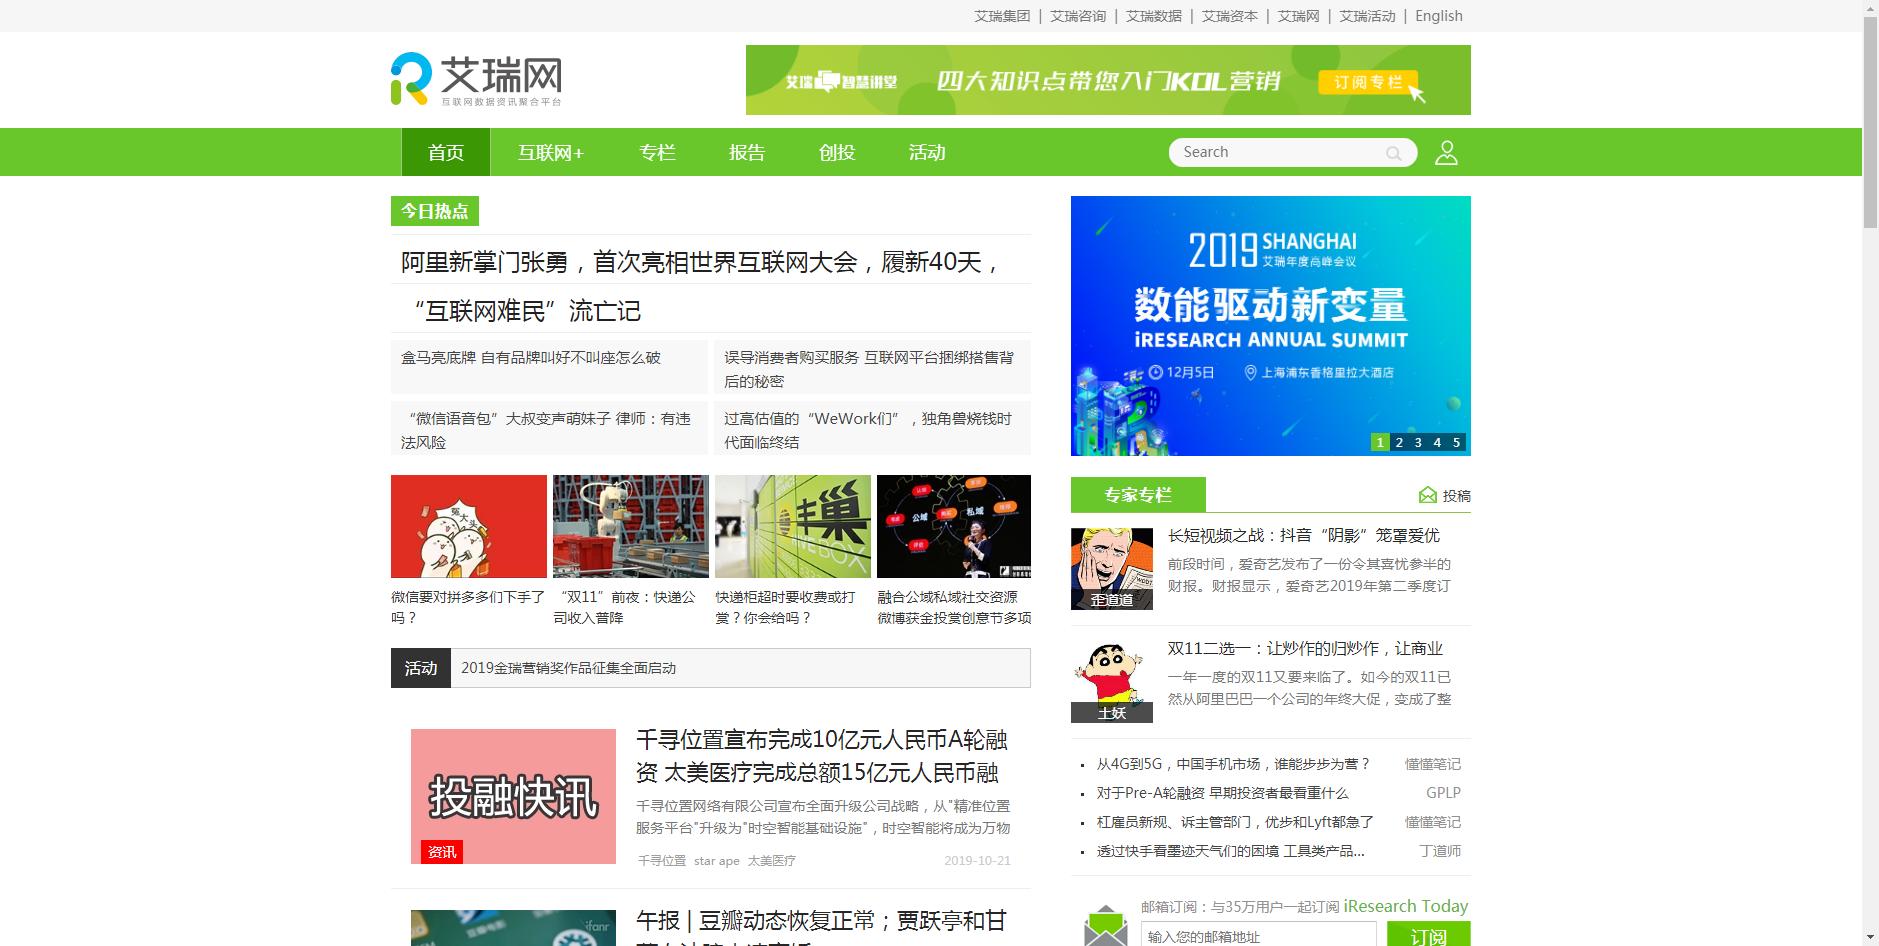The image size is (1879, 946).
Task: Open the 互联网+ navigation item
Action: click(551, 152)
